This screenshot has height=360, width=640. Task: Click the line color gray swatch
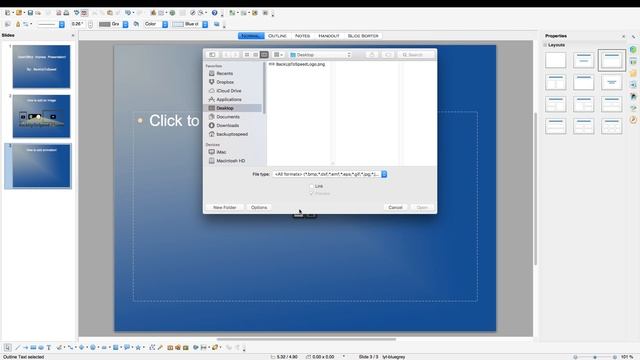(105, 24)
